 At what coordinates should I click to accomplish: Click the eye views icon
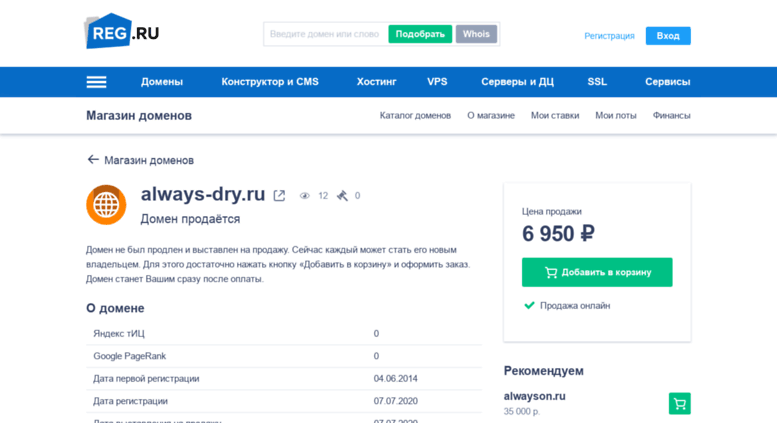click(x=305, y=196)
